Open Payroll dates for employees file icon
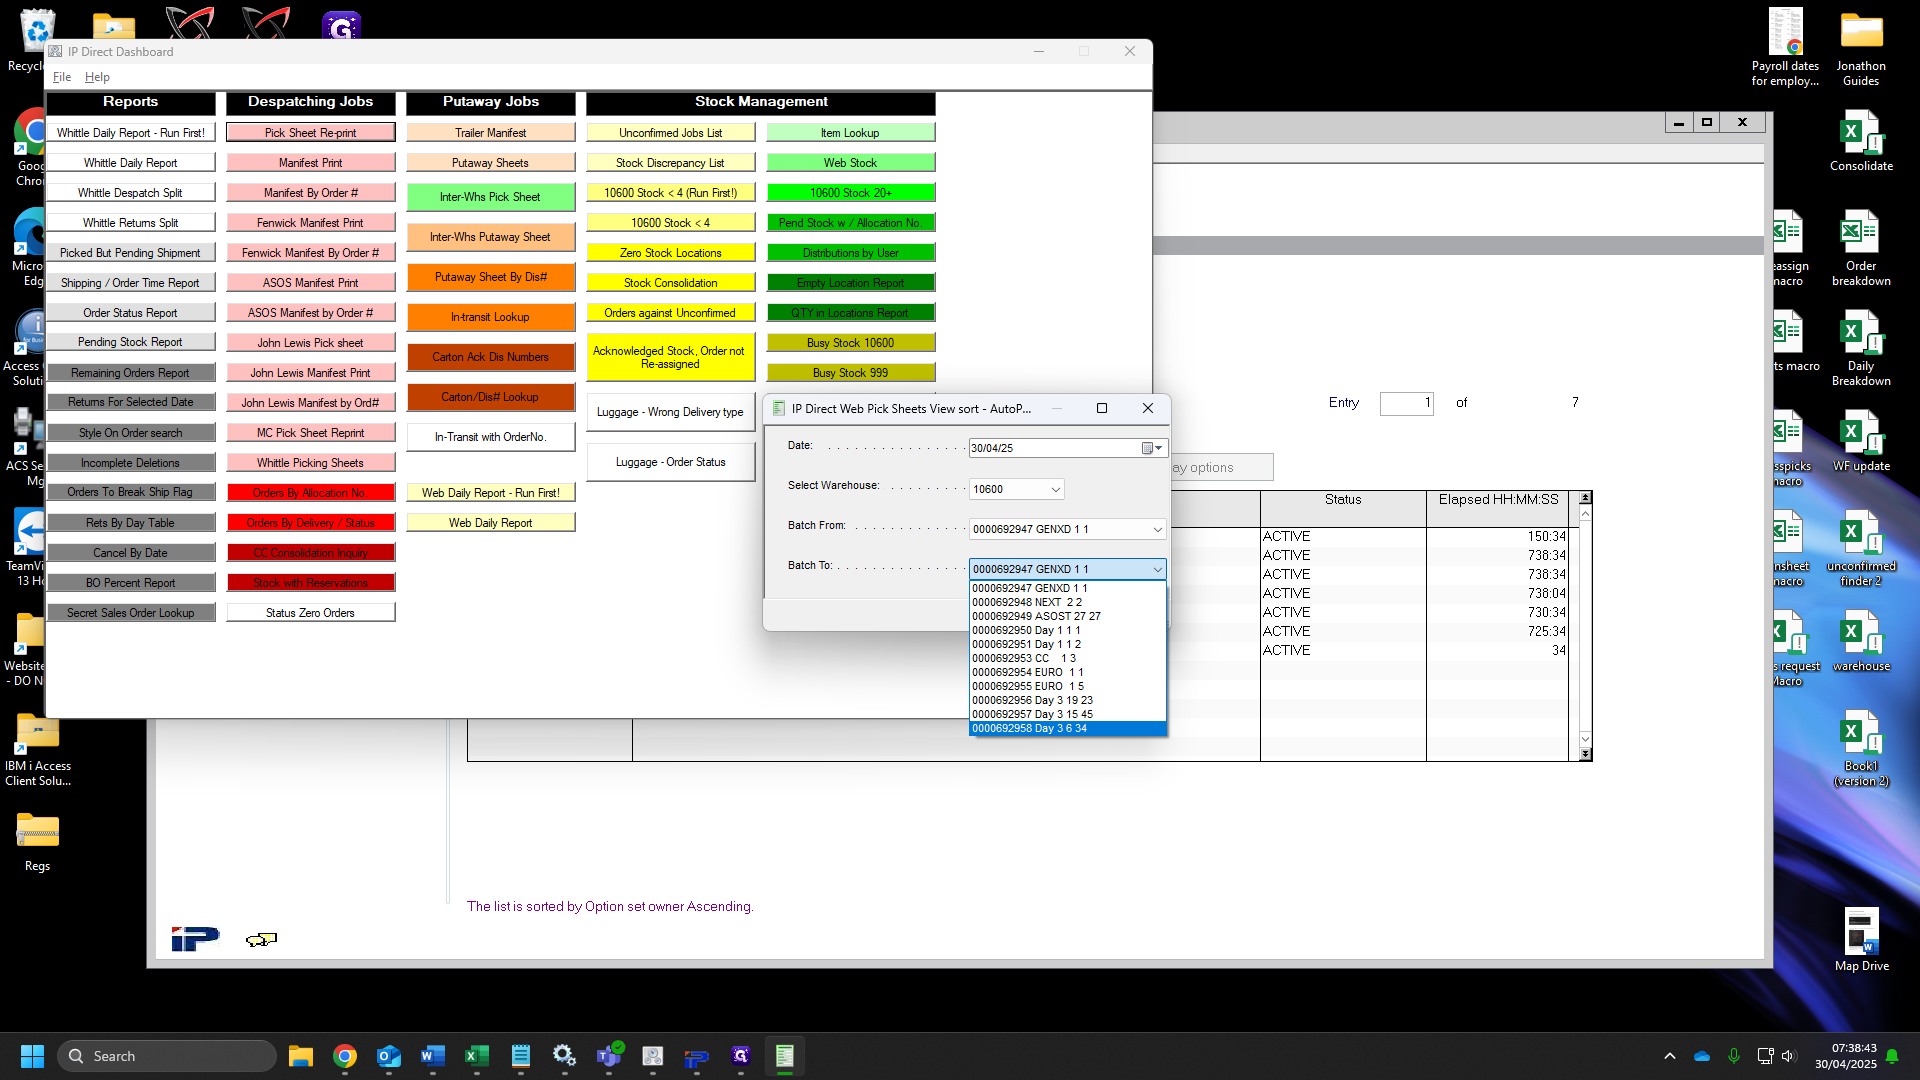This screenshot has height=1080, width=1920. click(1785, 46)
